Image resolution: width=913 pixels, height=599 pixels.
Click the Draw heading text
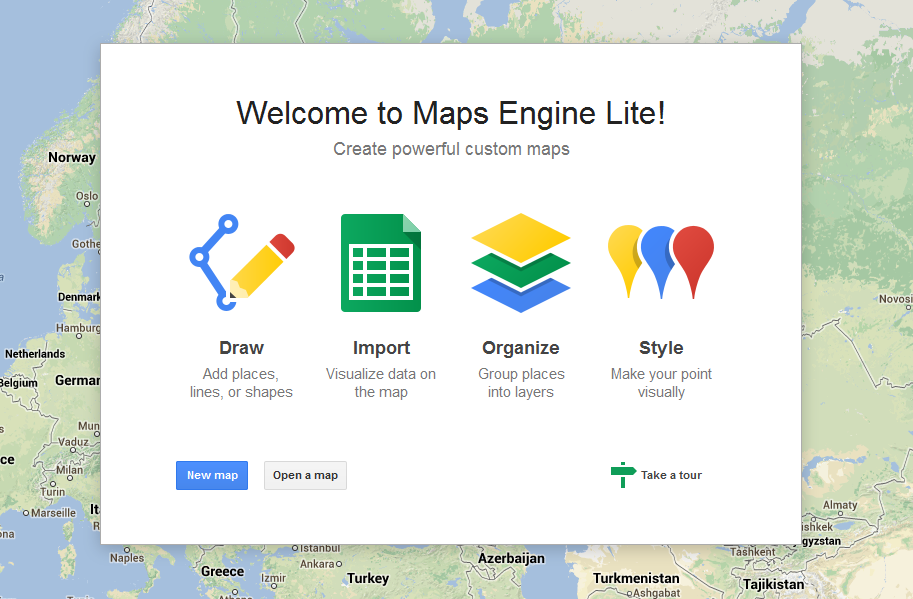coord(242,348)
